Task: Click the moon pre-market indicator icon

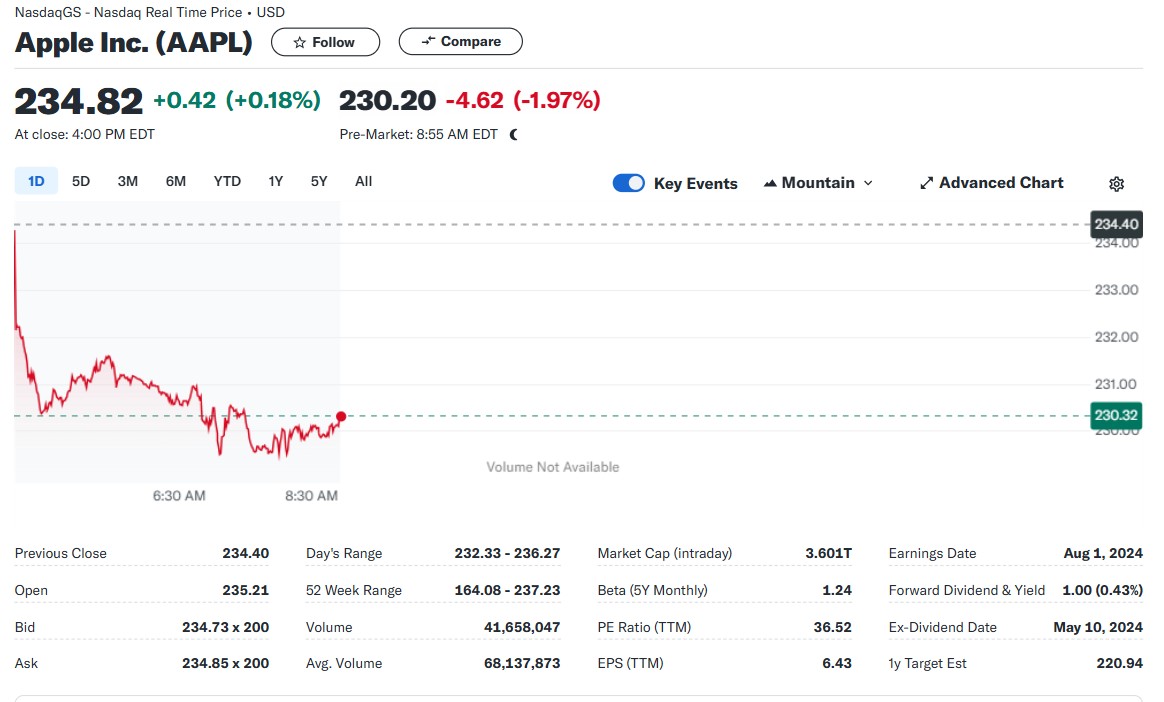Action: pyautogui.click(x=514, y=134)
